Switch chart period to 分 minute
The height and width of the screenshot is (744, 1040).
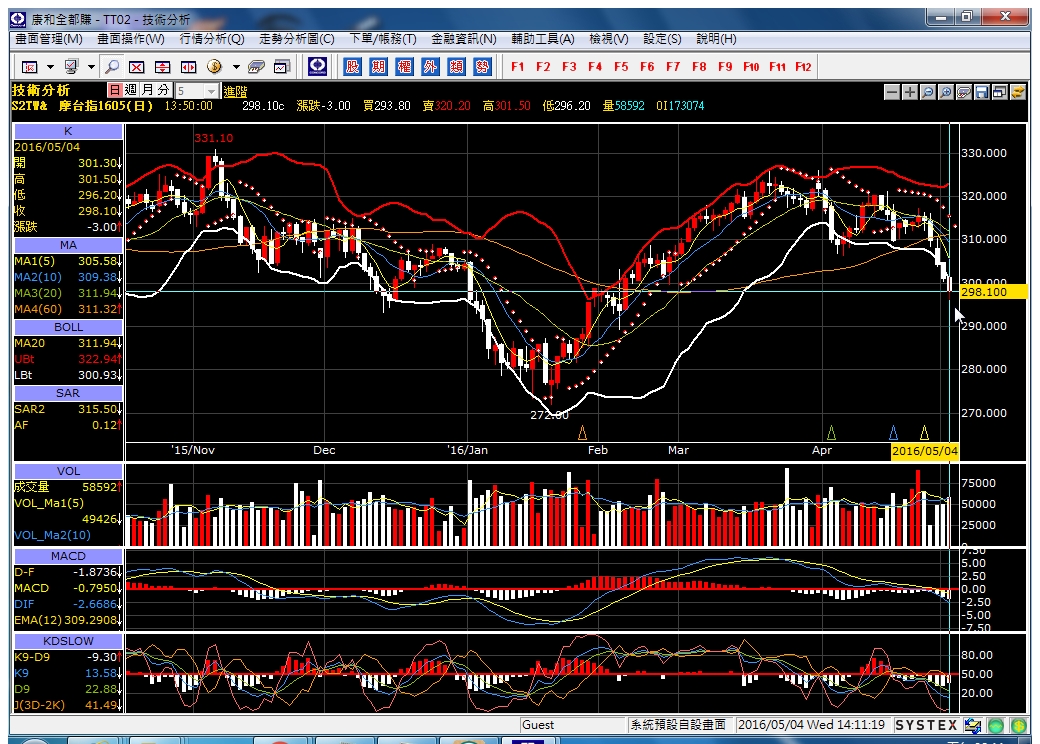[x=163, y=90]
